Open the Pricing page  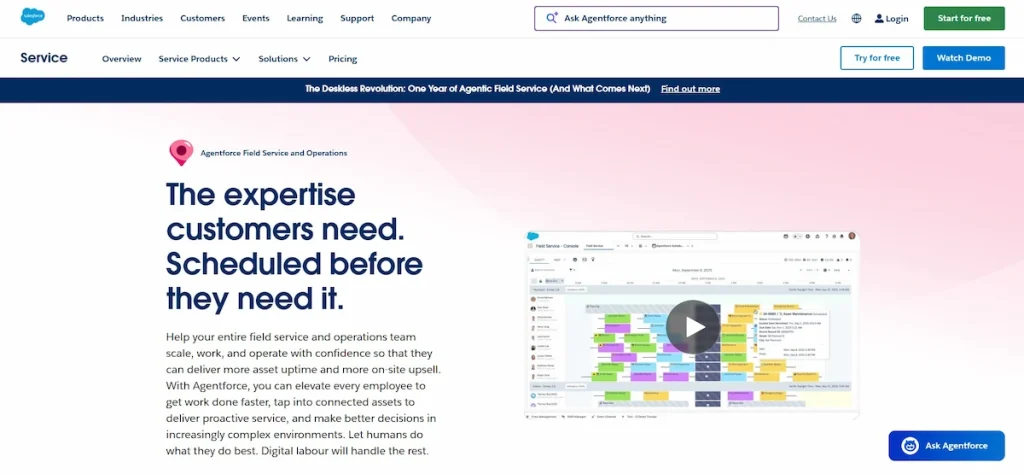(343, 59)
